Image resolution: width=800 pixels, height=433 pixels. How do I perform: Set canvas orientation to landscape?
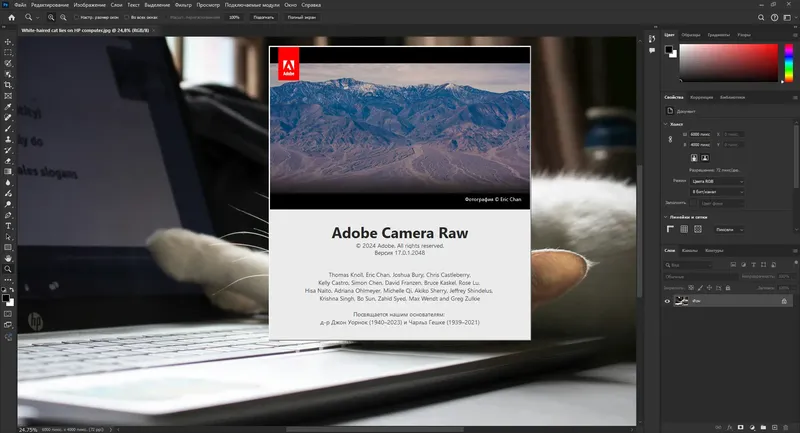(705, 158)
